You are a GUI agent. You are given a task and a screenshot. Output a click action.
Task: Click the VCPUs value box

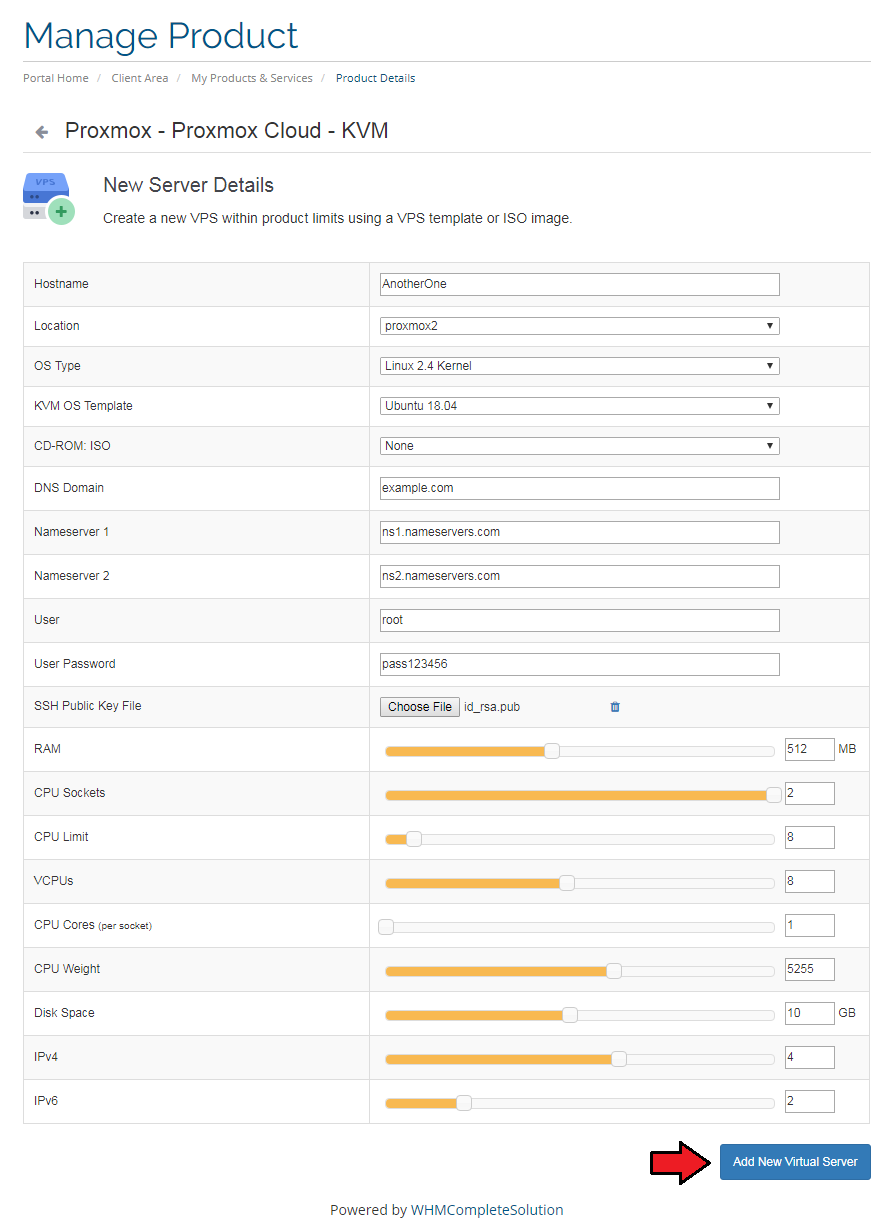pyautogui.click(x=809, y=882)
